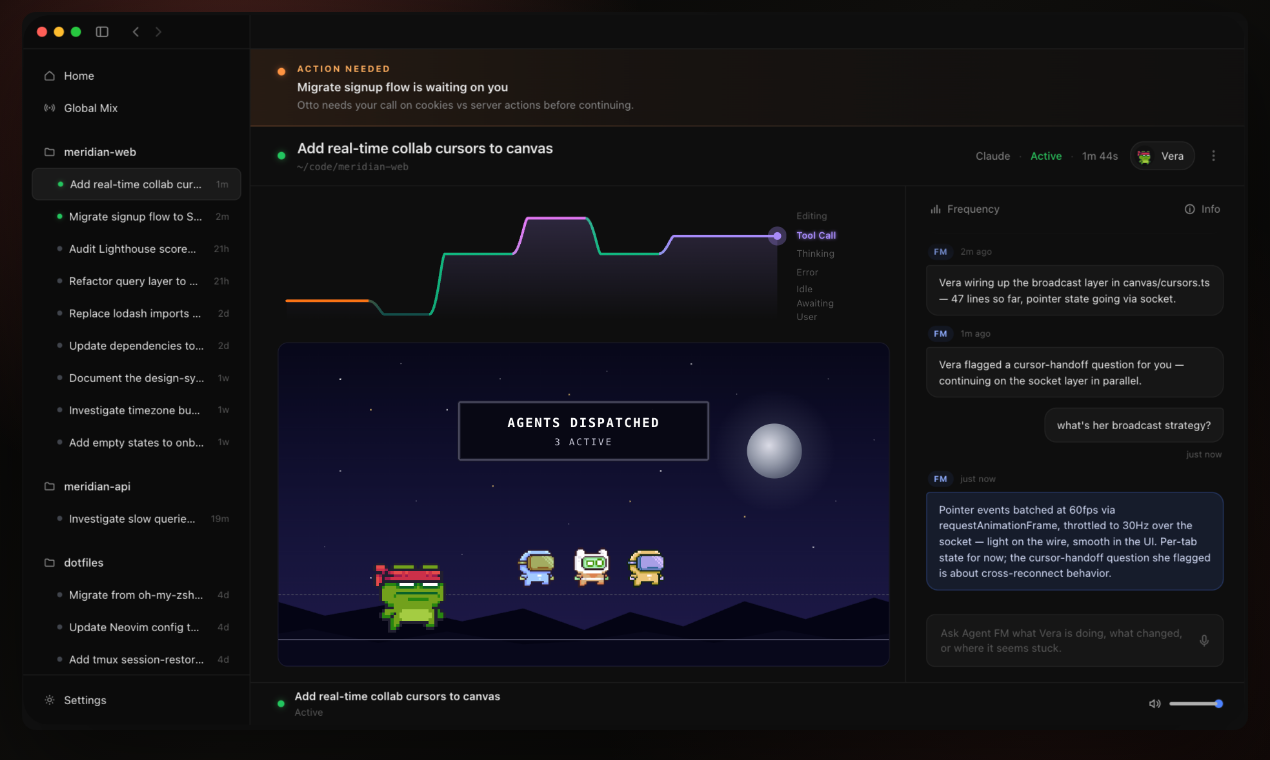This screenshot has height=760, width=1270.
Task: Click the Active status label in header
Action: [1046, 156]
